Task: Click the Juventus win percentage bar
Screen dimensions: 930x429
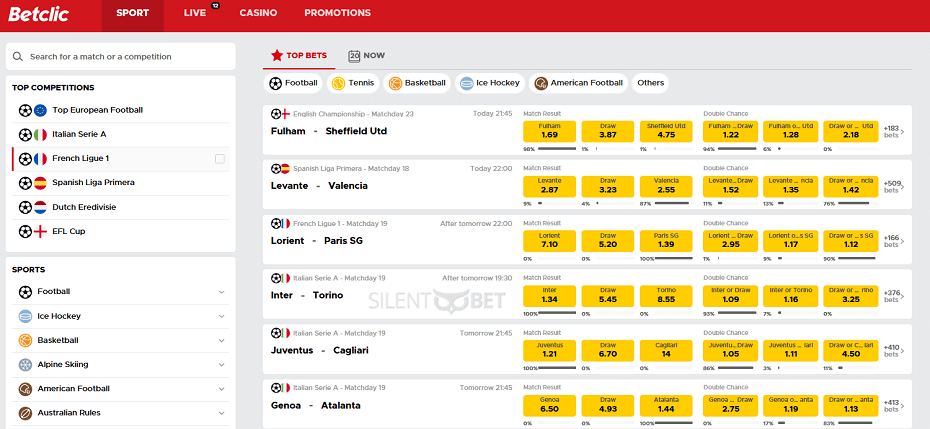Action: tap(556, 368)
